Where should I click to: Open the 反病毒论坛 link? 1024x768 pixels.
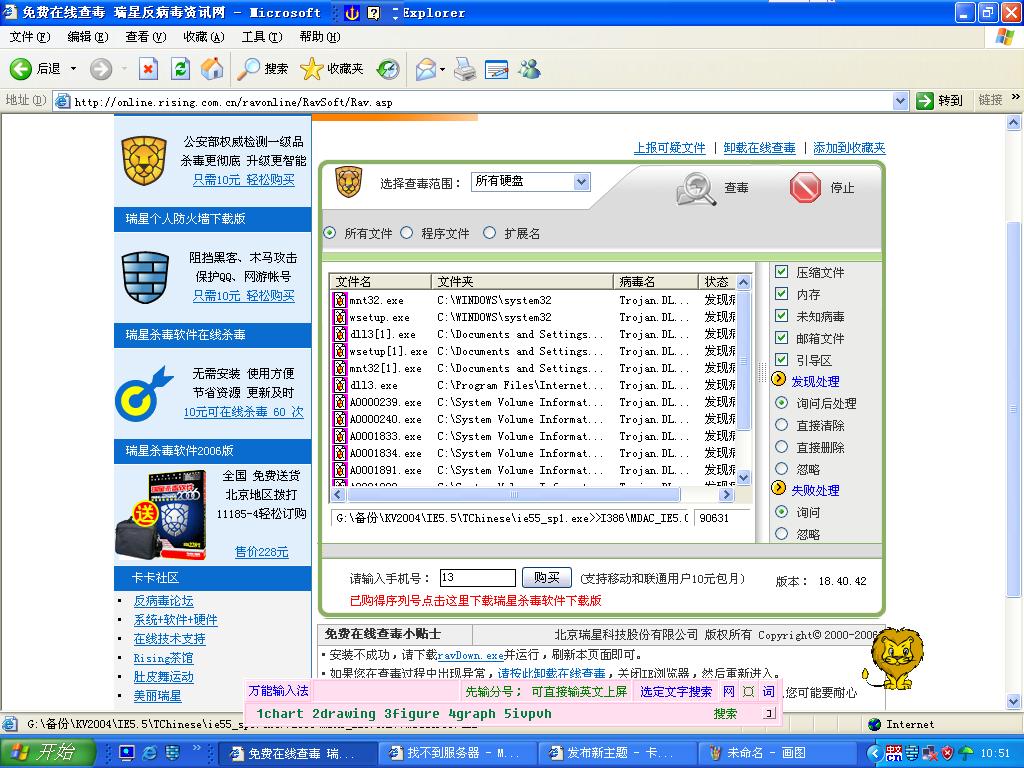pos(163,601)
